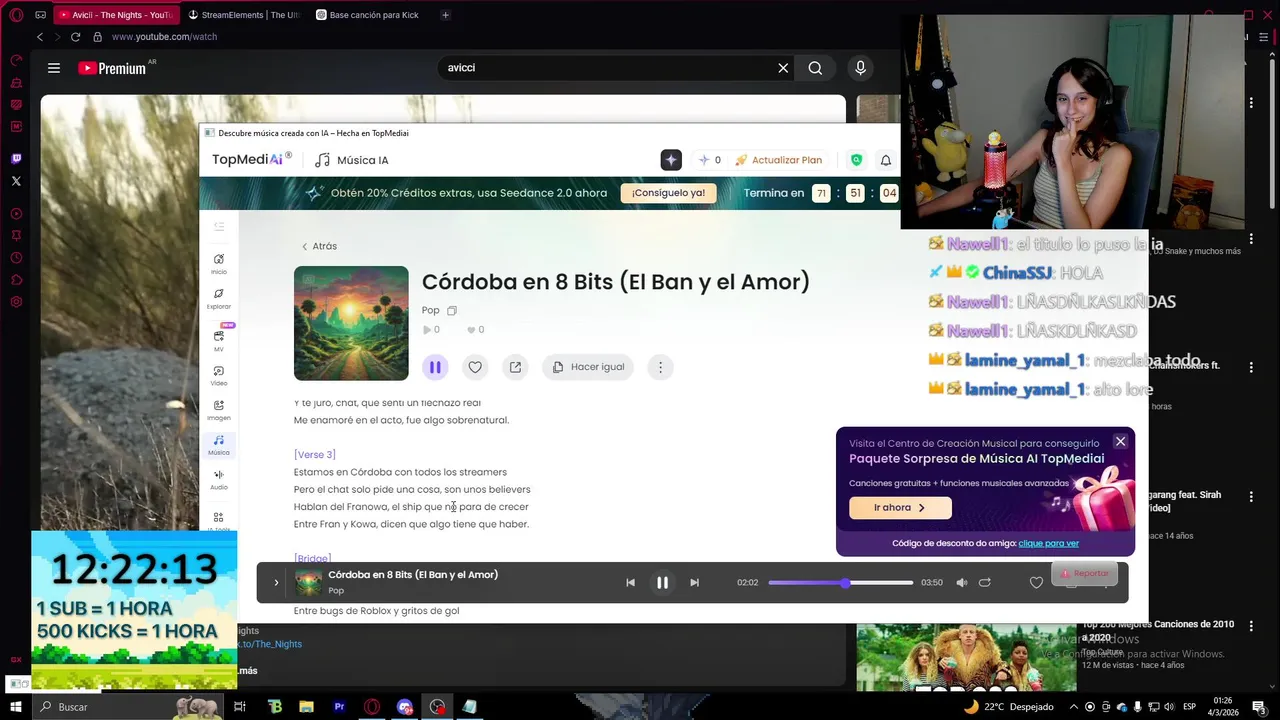This screenshot has width=1280, height=720.
Task: Open the MV sidebar tool
Action: 219,339
